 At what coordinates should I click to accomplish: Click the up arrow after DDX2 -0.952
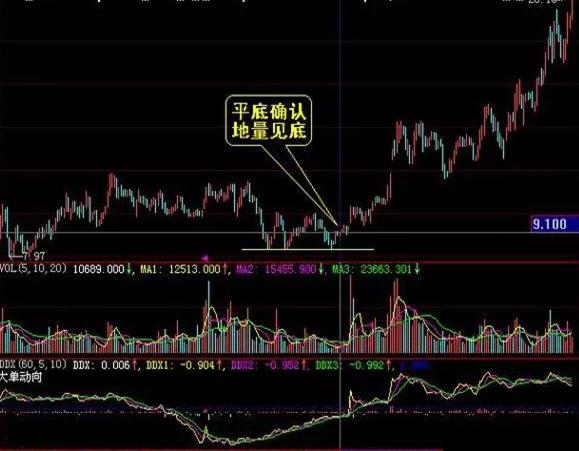pyautogui.click(x=304, y=365)
